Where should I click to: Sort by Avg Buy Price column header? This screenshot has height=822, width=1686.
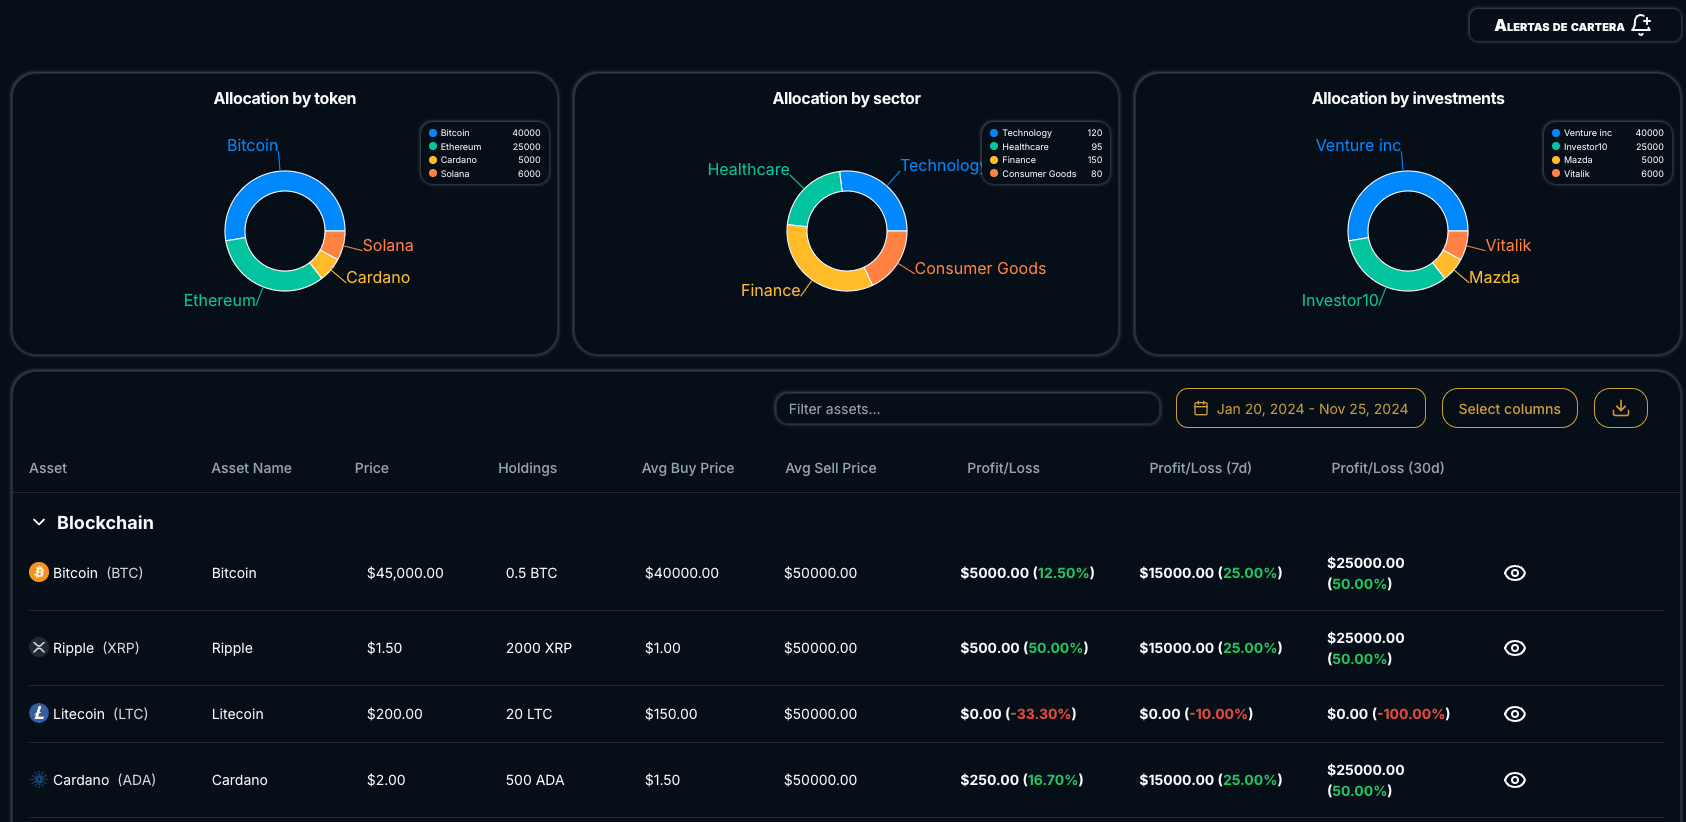click(687, 468)
